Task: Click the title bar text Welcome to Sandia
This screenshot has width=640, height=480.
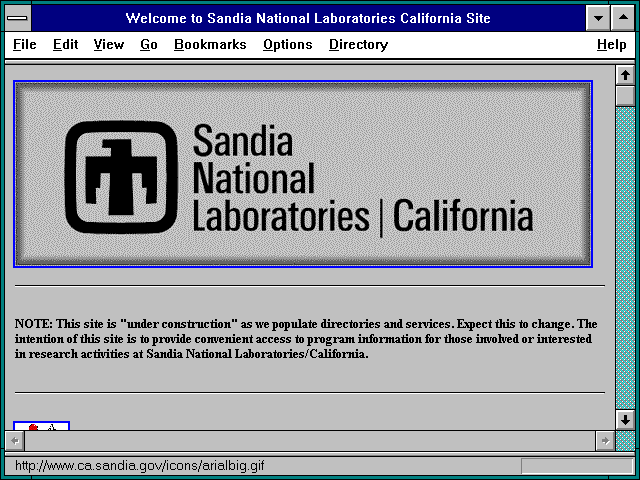Action: click(308, 18)
